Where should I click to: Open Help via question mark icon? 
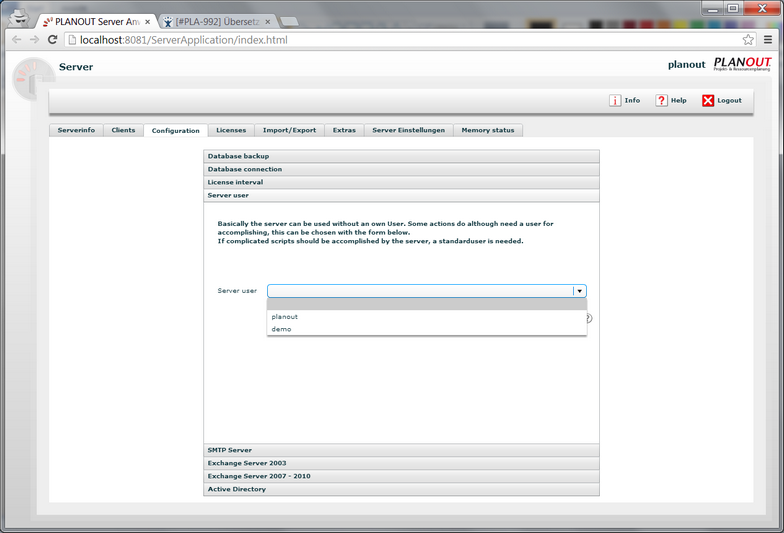pos(661,100)
